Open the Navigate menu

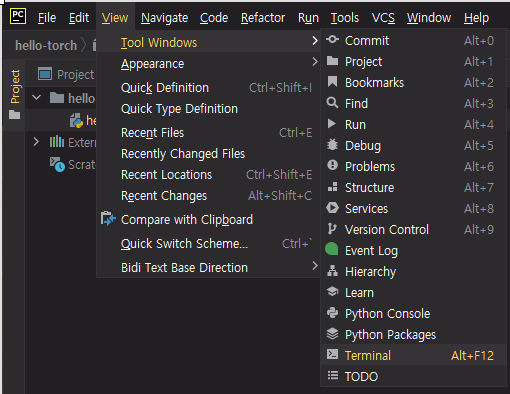pyautogui.click(x=164, y=18)
